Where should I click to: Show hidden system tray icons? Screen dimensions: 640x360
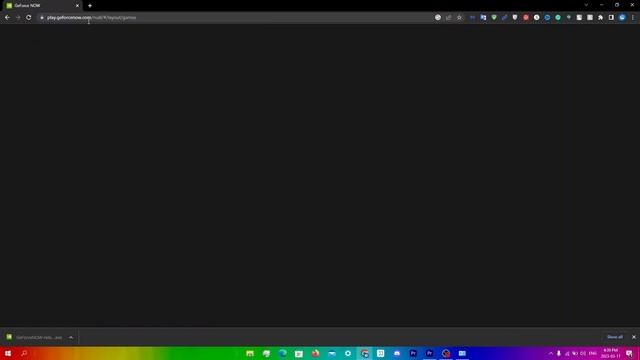tap(551, 353)
